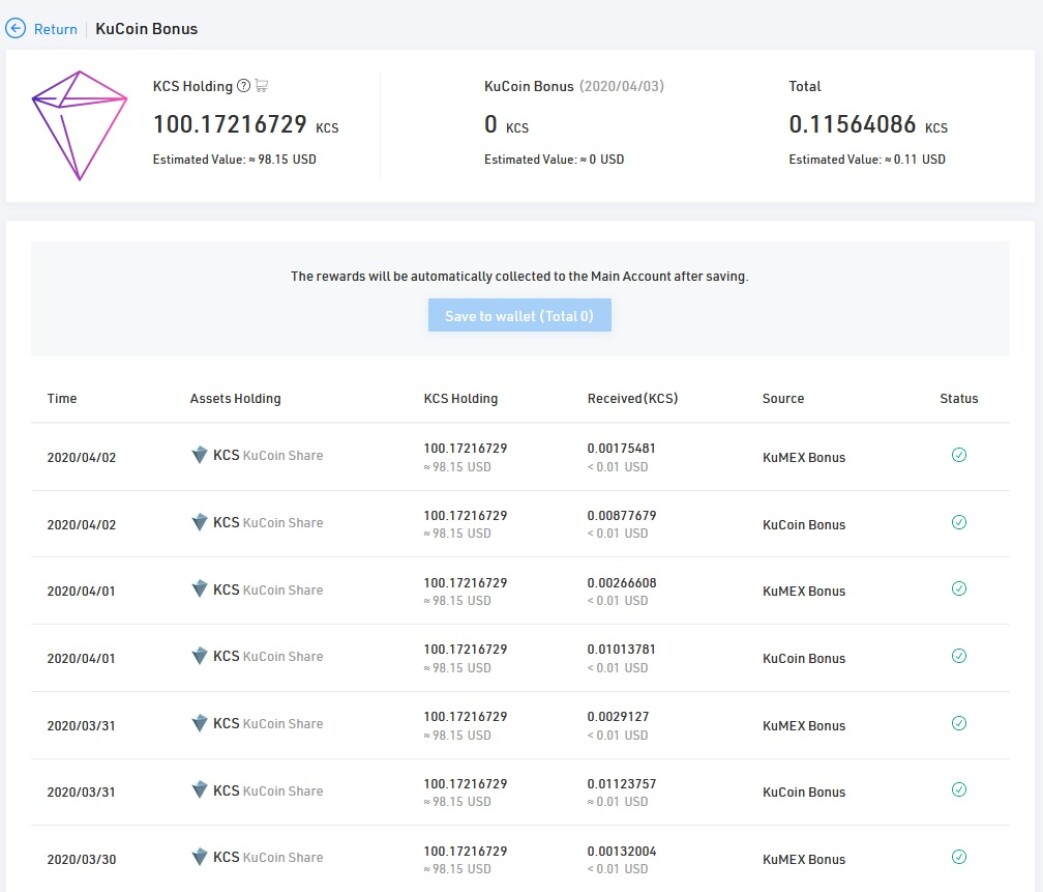Click the Source column header
The height and width of the screenshot is (892, 1043).
point(783,398)
